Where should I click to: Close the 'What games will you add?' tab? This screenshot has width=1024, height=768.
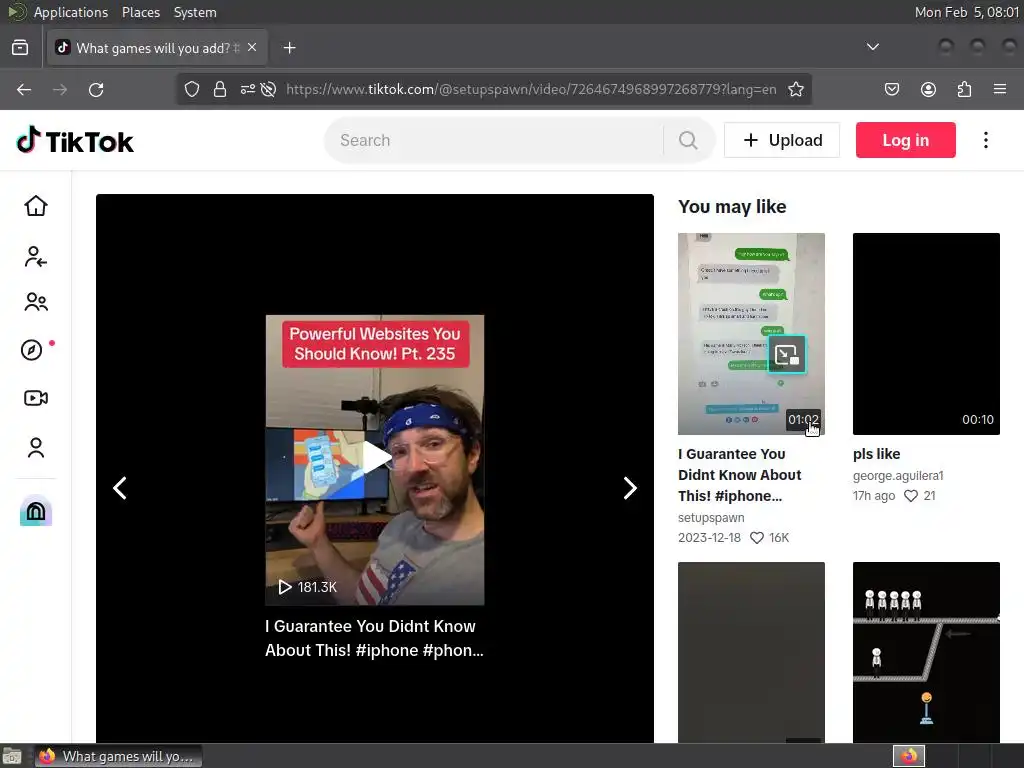coord(252,48)
